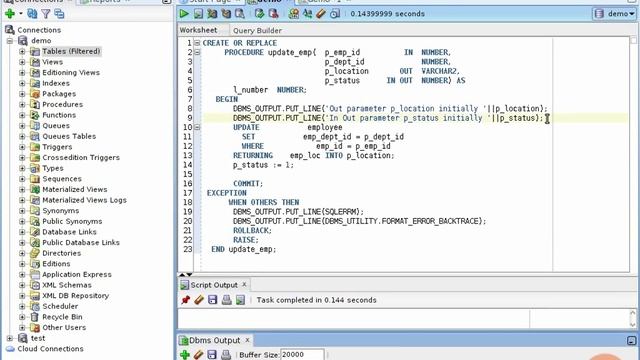Screen dimensions: 640x360
Task: Select the Public Synonyms tree item
Action: coord(72,221)
